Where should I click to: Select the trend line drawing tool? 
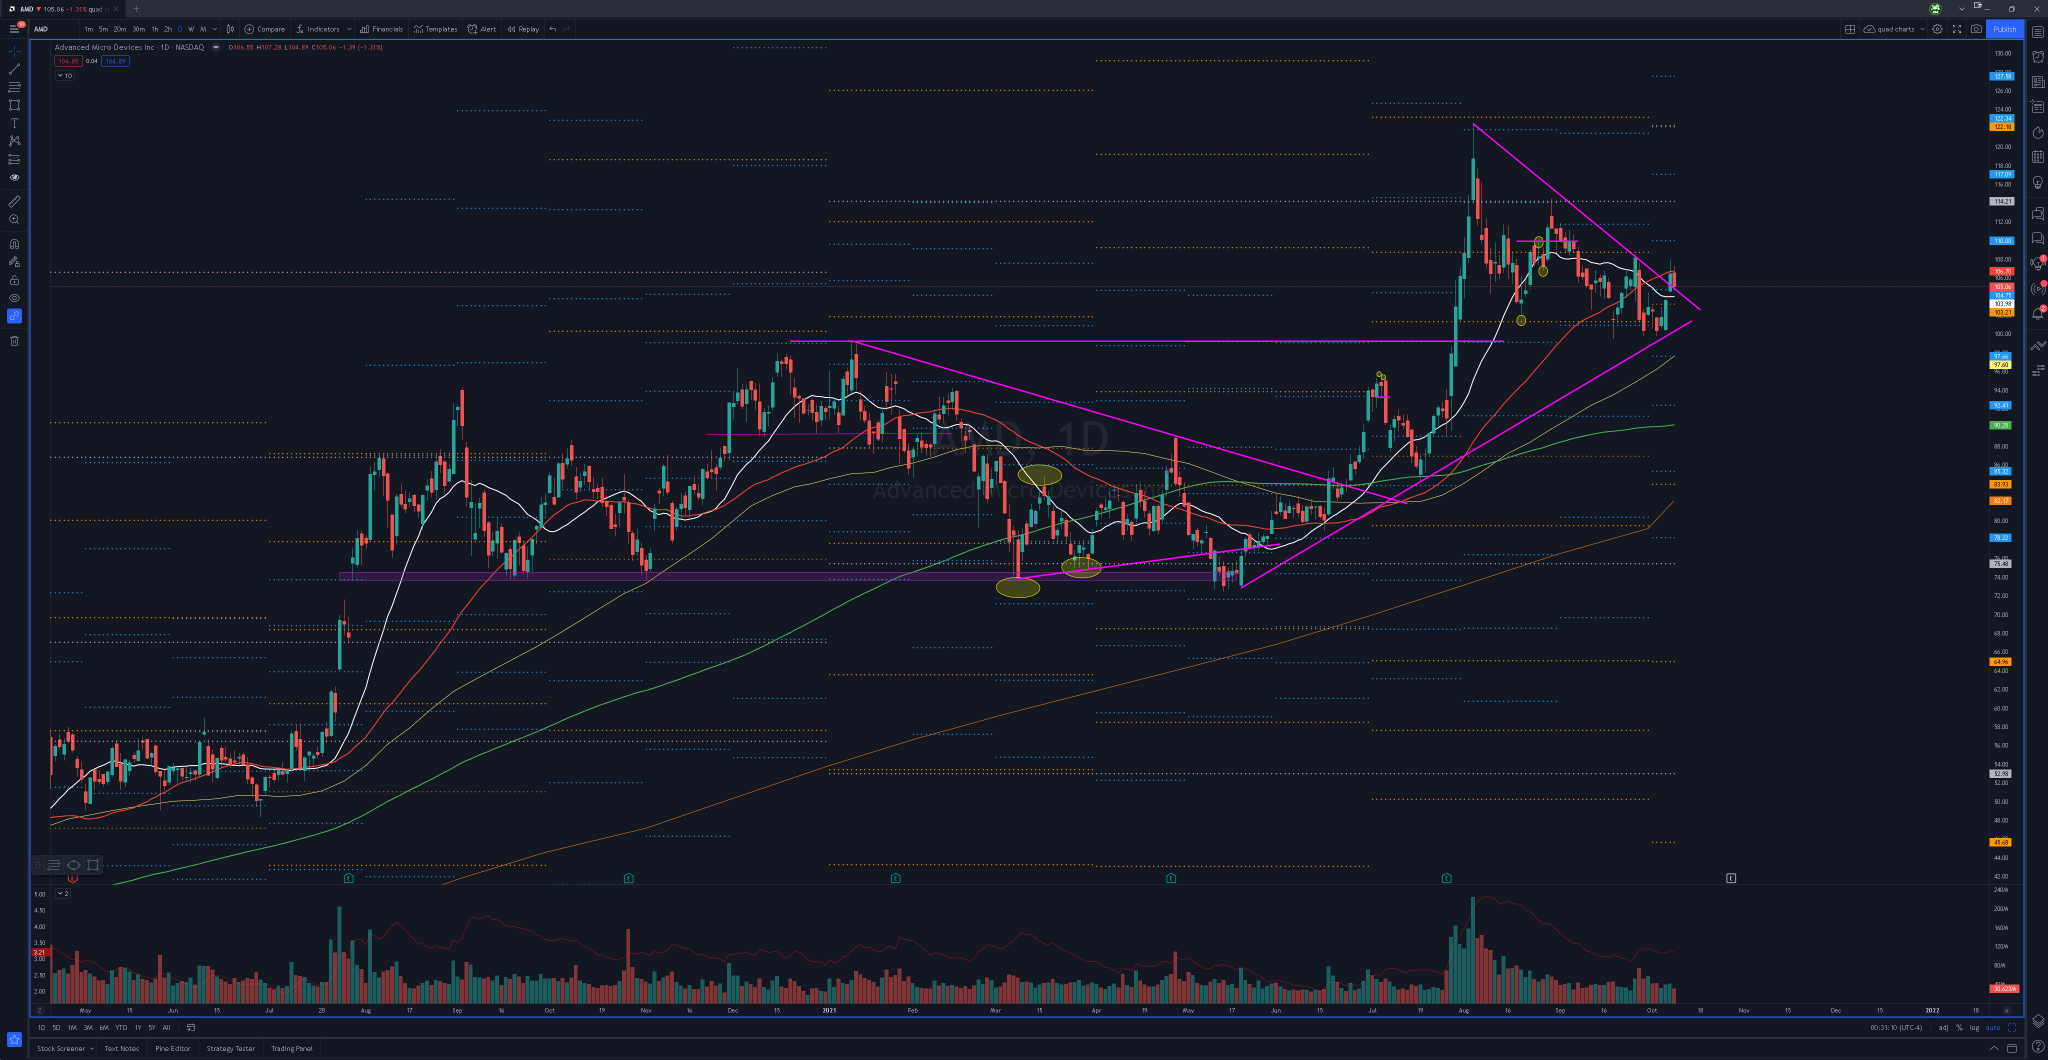point(14,69)
